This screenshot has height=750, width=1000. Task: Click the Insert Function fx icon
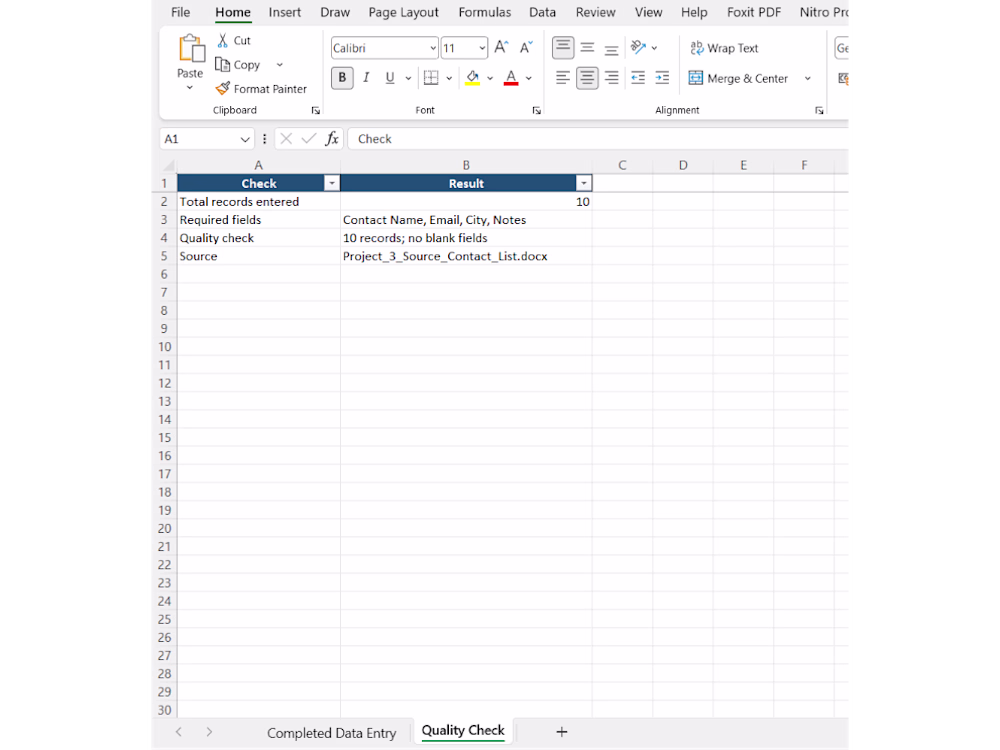[x=332, y=138]
